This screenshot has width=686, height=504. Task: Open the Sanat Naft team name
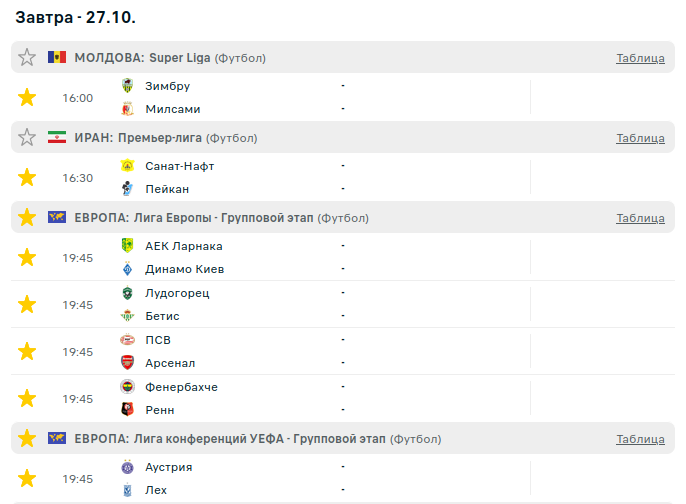(179, 166)
